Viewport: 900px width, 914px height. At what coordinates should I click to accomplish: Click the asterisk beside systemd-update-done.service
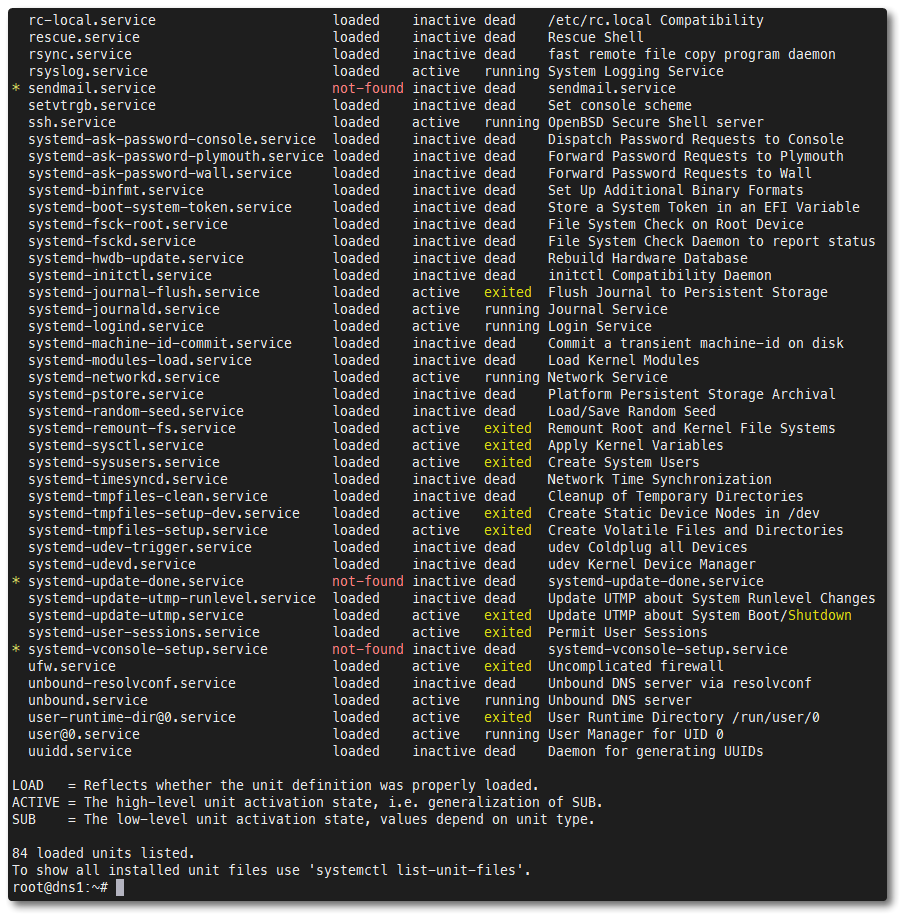pos(16,582)
